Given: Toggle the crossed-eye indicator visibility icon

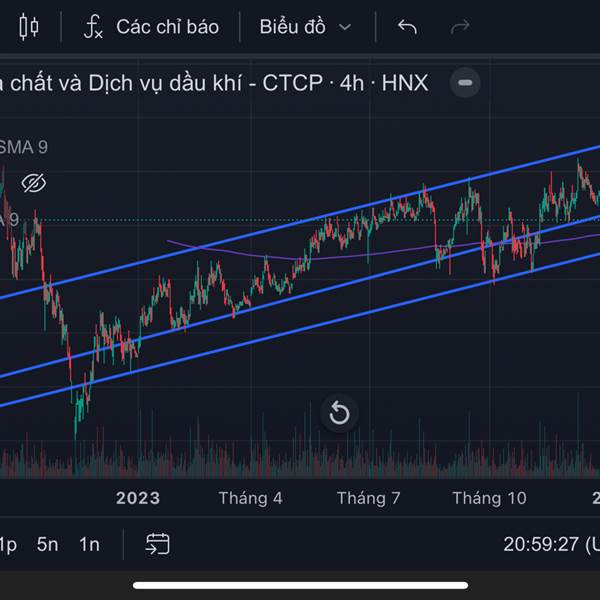Looking at the screenshot, I should coord(34,183).
